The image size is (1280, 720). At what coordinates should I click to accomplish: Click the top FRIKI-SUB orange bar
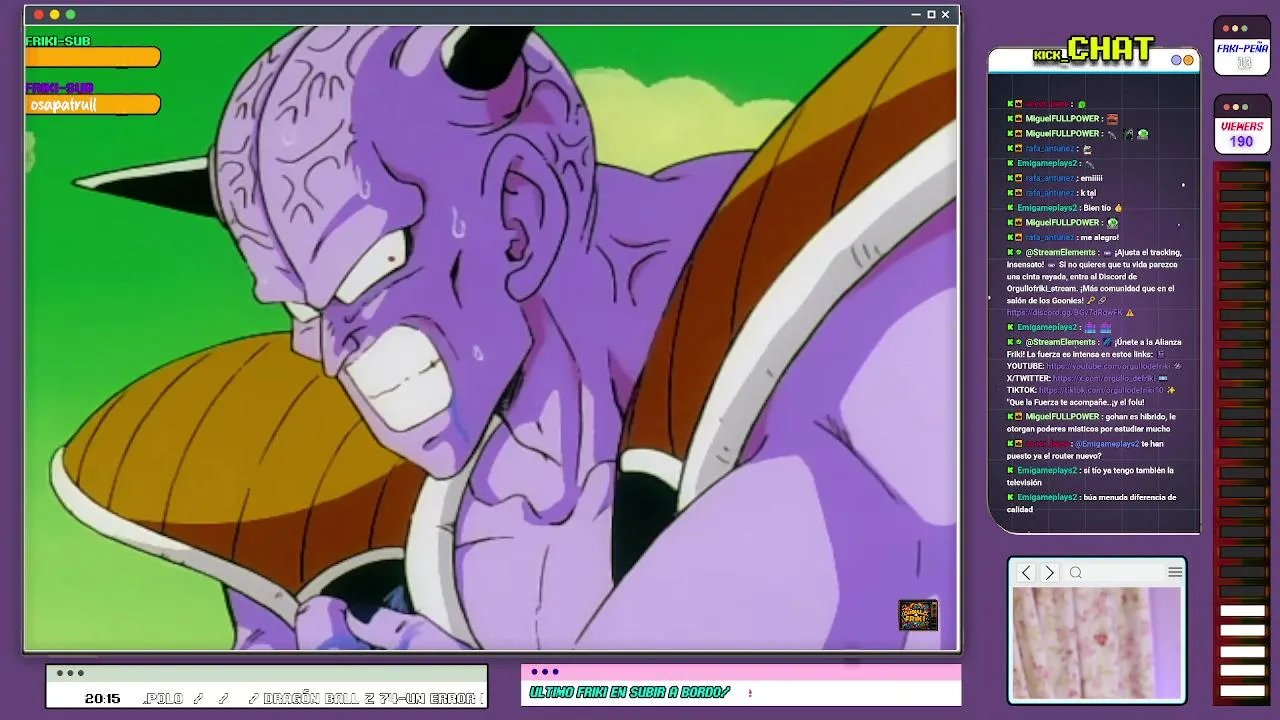93,58
